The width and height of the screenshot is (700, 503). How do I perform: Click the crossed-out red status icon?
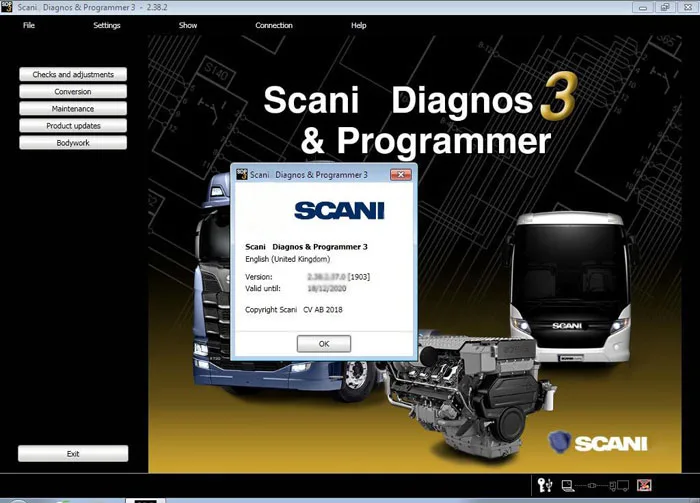[x=644, y=485]
